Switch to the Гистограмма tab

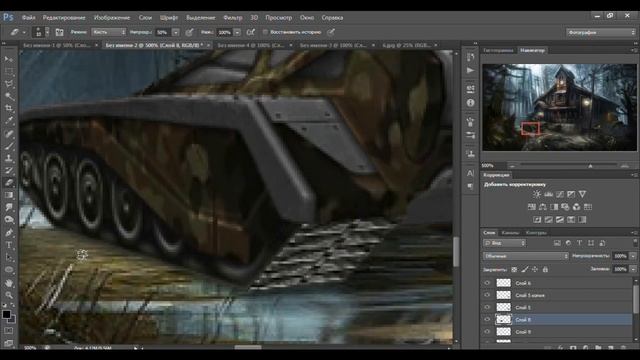click(x=498, y=50)
